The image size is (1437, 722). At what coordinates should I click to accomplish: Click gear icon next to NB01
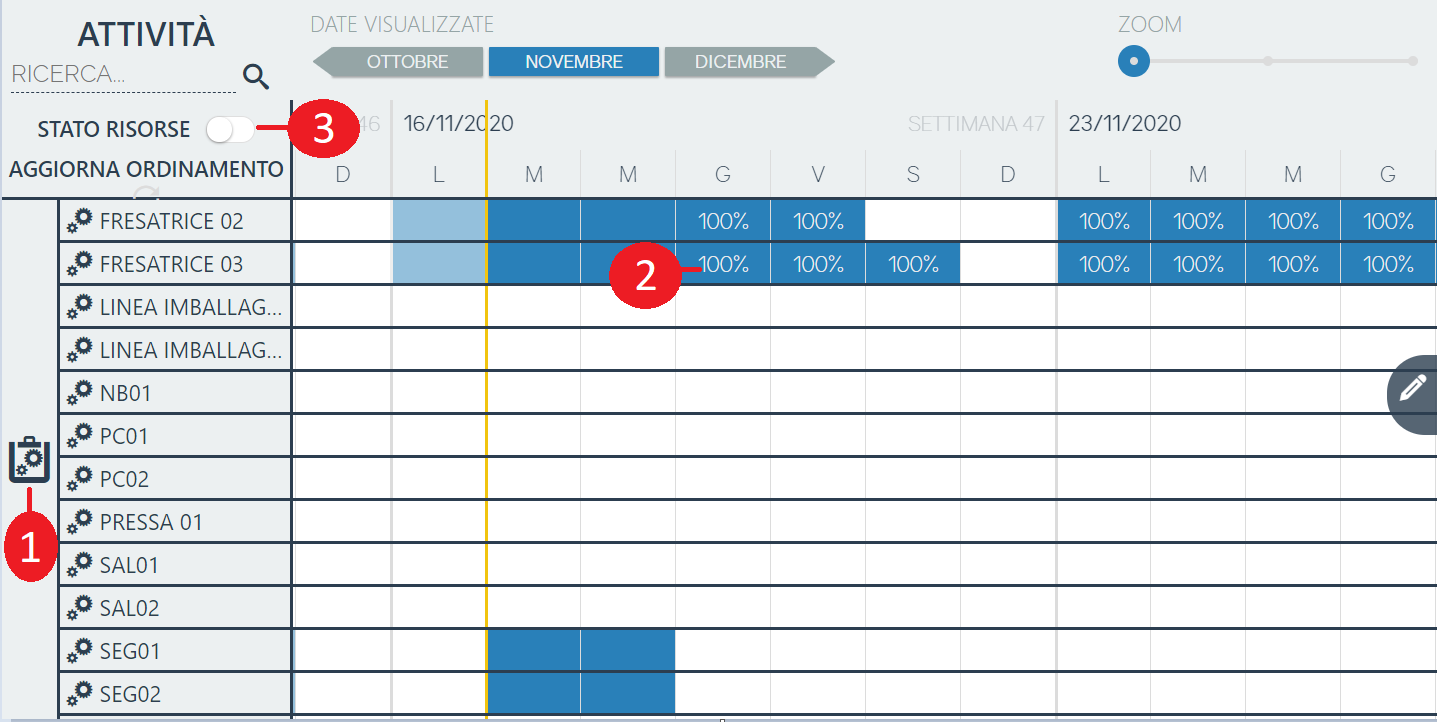79,393
